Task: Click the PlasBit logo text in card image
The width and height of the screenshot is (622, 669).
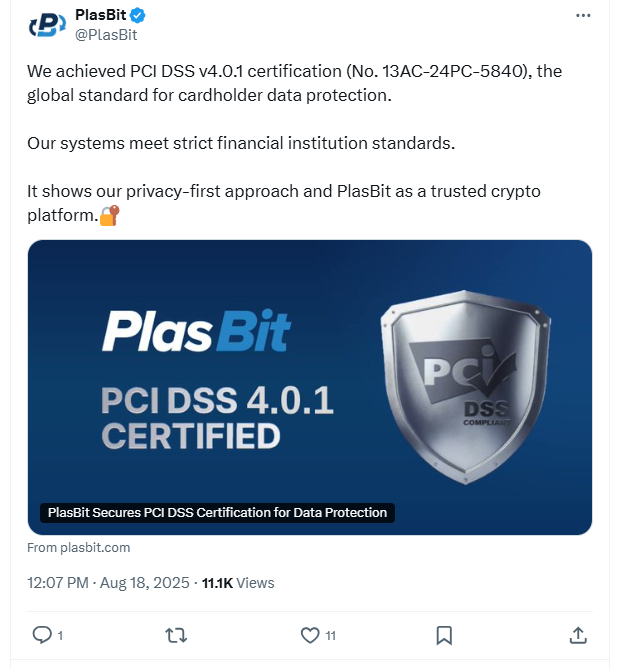Action: [x=196, y=331]
